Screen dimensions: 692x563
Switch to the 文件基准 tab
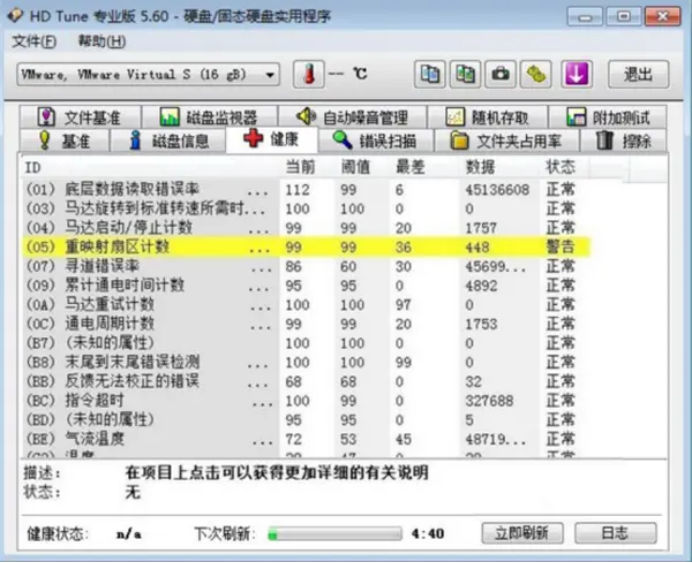pos(80,117)
